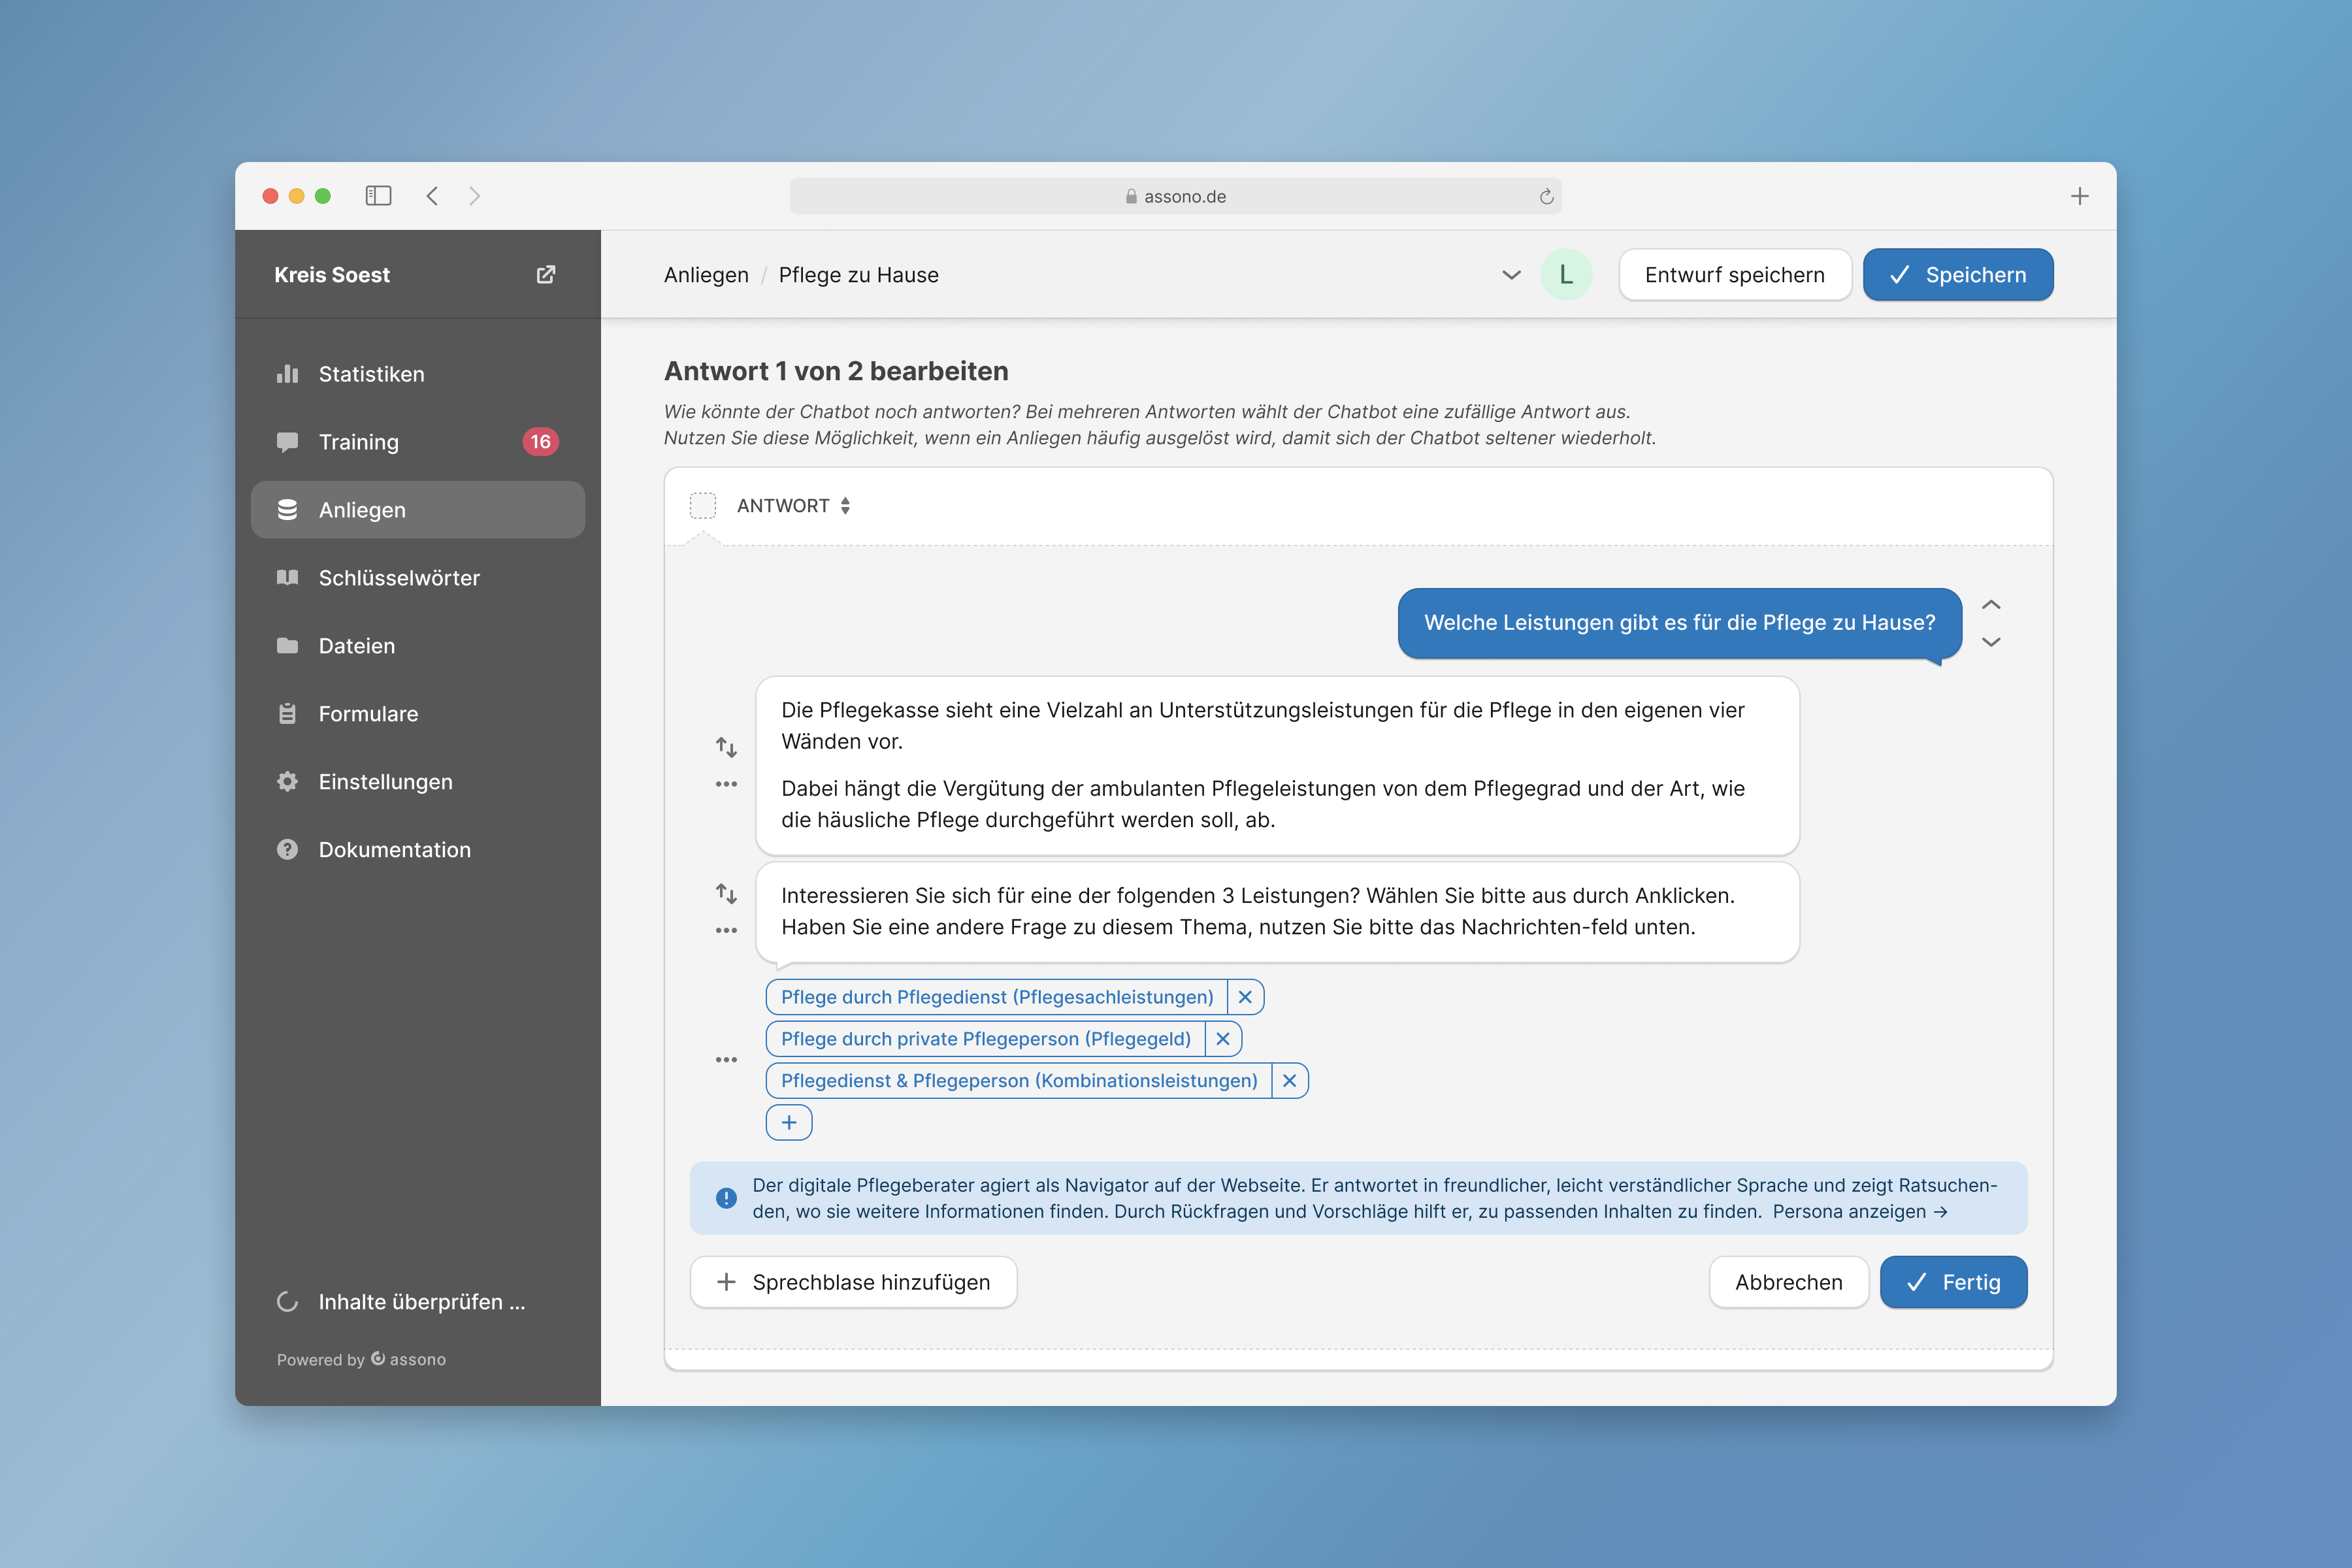
Task: Move the question down with chevron down
Action: (x=1991, y=642)
